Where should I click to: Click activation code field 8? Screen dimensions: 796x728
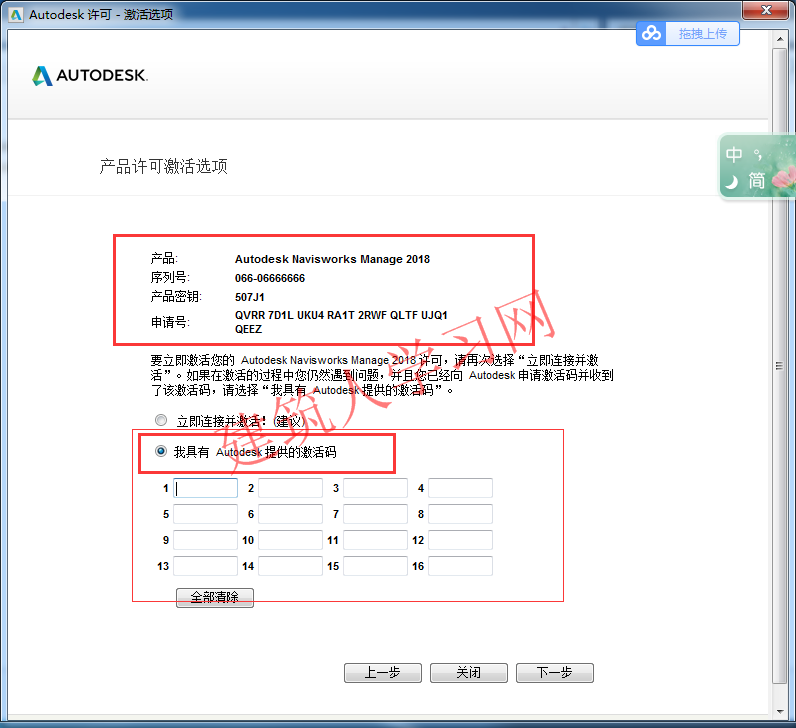[460, 514]
